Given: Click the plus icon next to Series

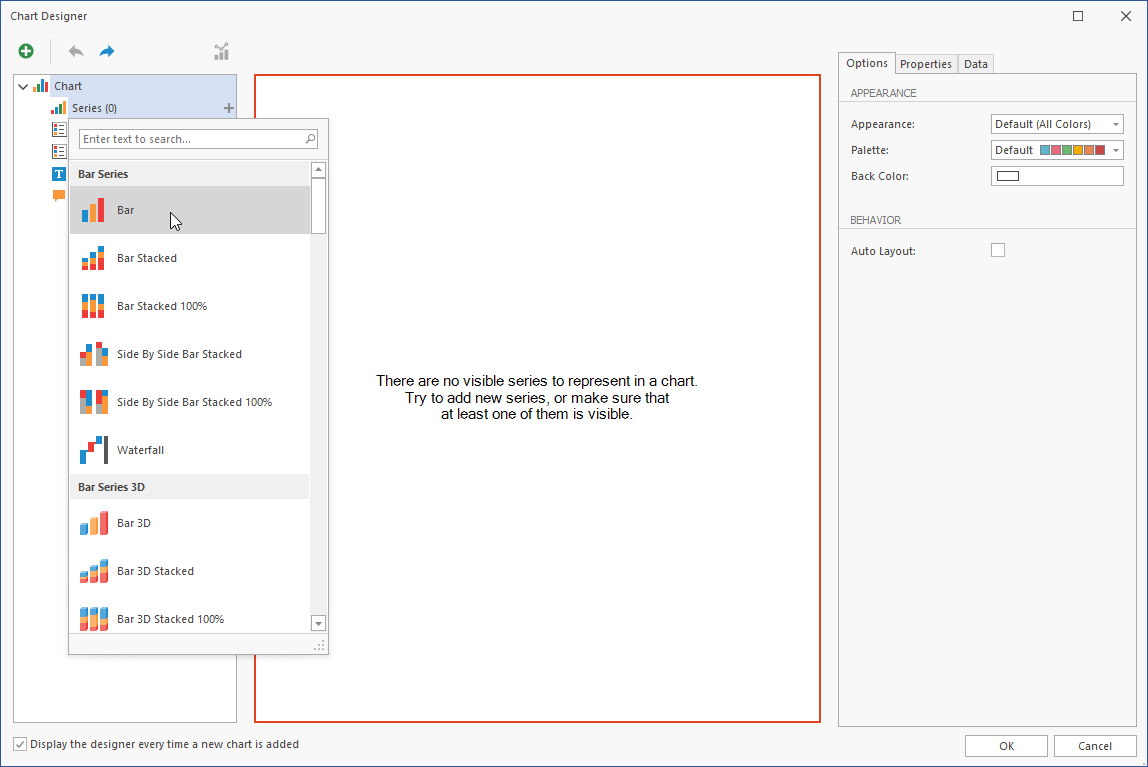Looking at the screenshot, I should coord(229,108).
